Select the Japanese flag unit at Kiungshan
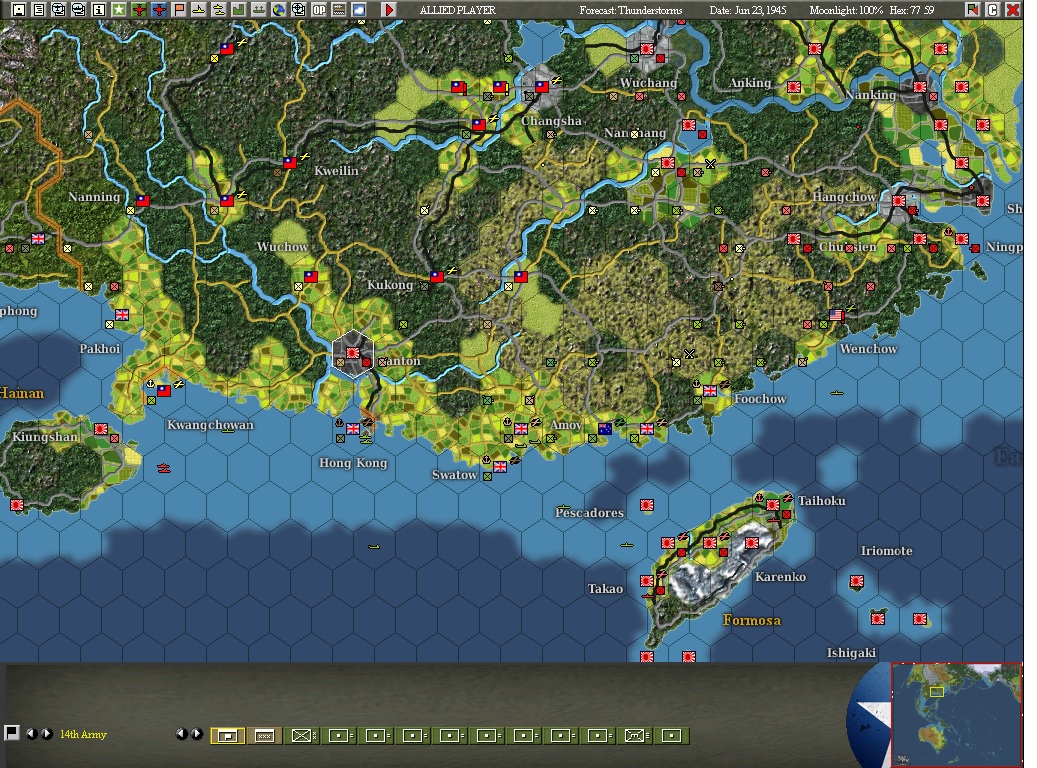This screenshot has height=768, width=1037. (x=101, y=429)
